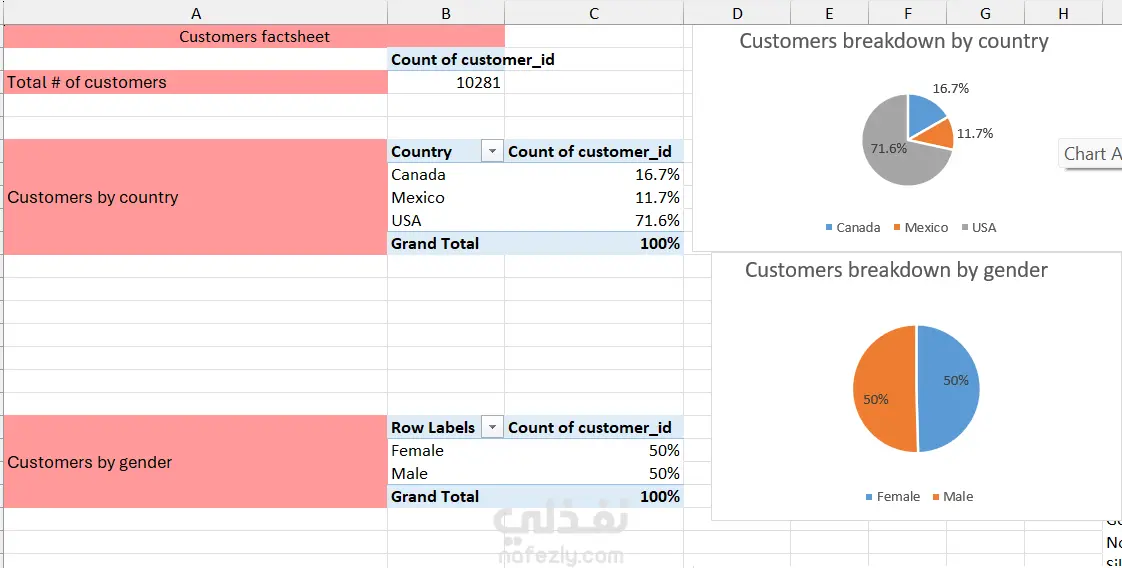This screenshot has height=568, width=1122.
Task: Select column A header
Action: pos(195,13)
